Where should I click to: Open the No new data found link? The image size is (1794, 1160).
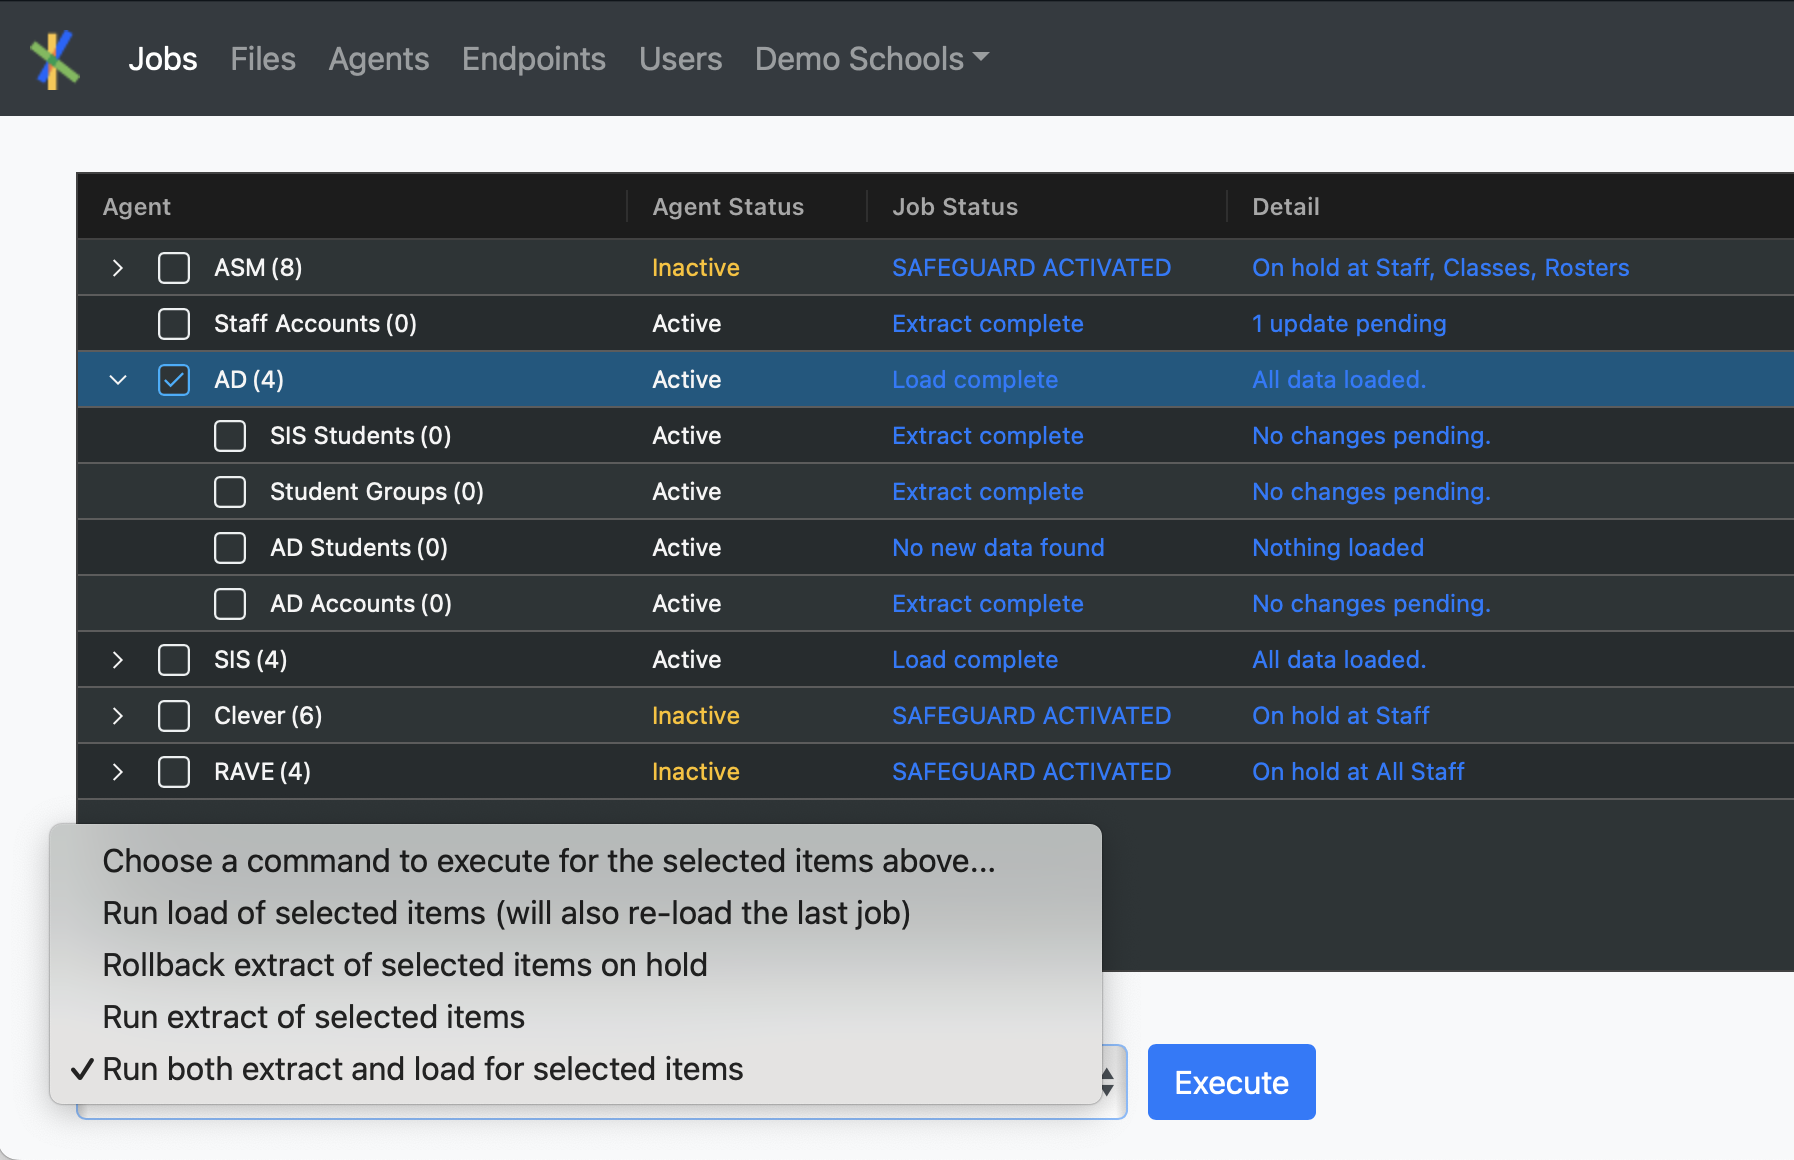pos(998,548)
